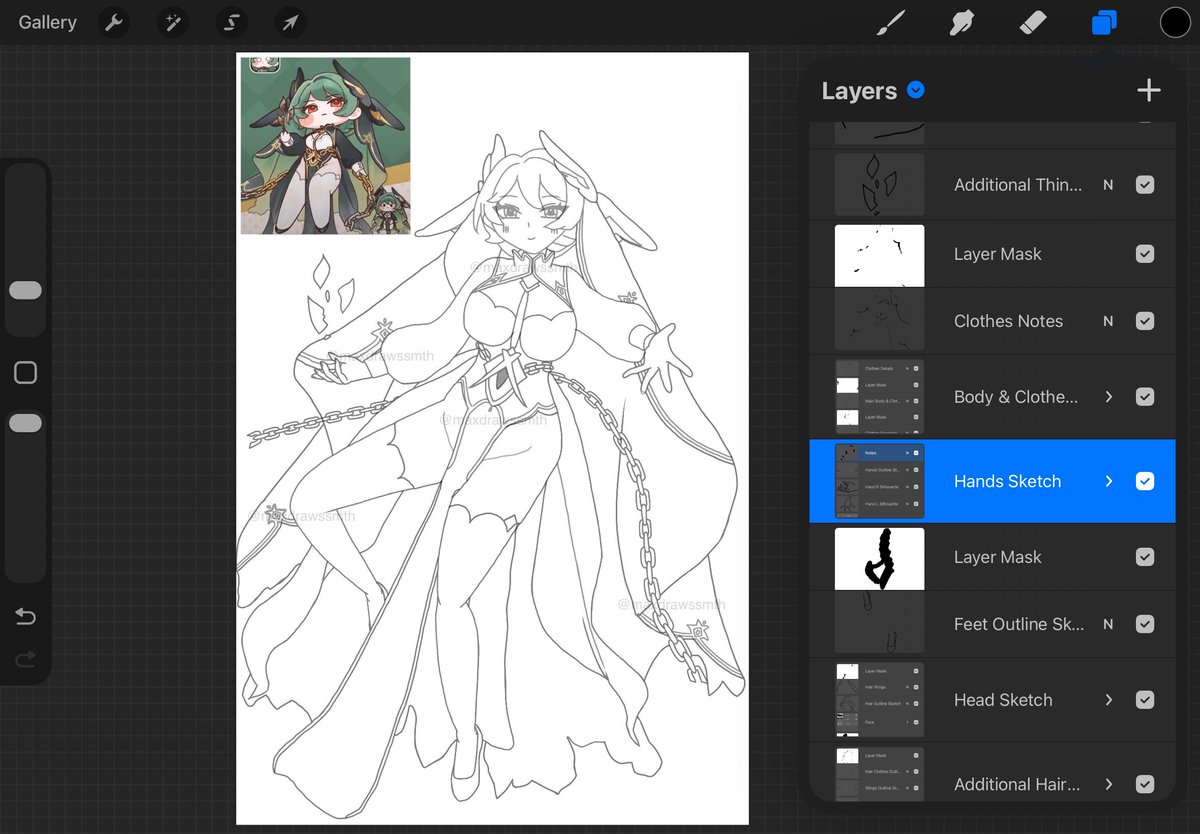This screenshot has width=1200, height=834.
Task: Click the 'Feet Outline Sk...' layer name
Action: tap(1019, 624)
